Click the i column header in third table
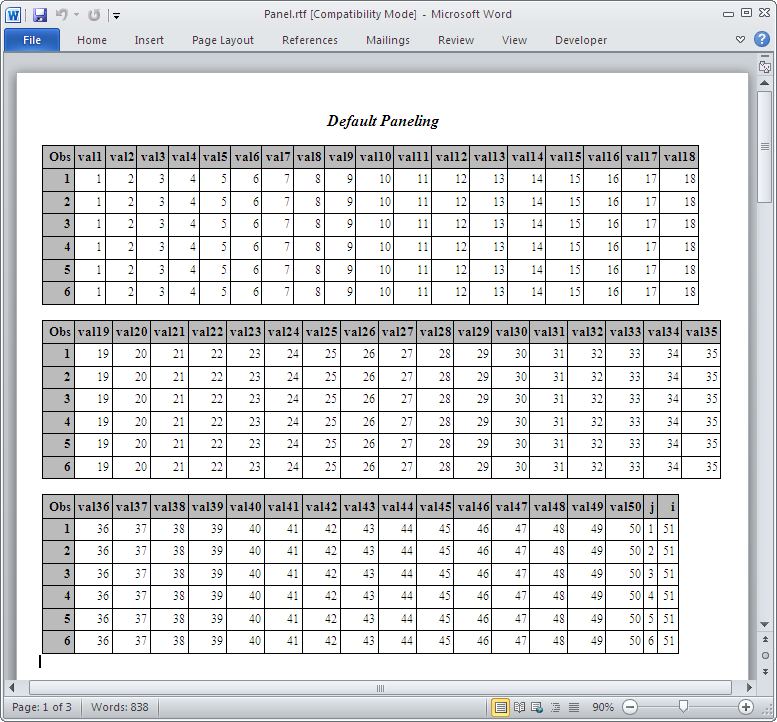The width and height of the screenshot is (777, 722). coord(668,507)
